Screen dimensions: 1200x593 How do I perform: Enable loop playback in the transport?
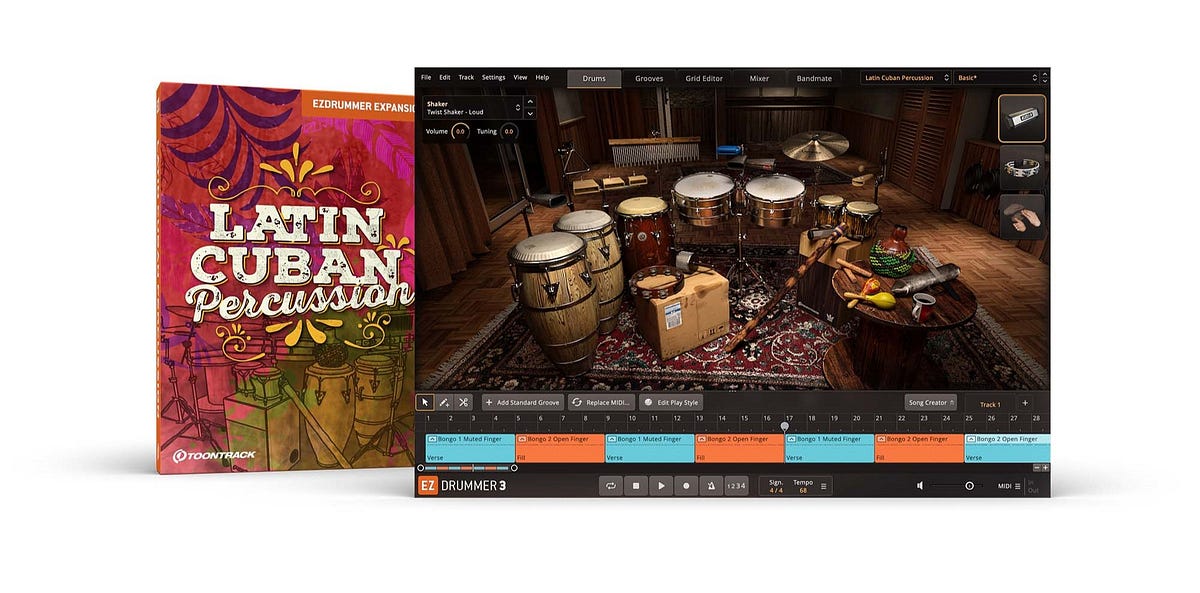(610, 486)
